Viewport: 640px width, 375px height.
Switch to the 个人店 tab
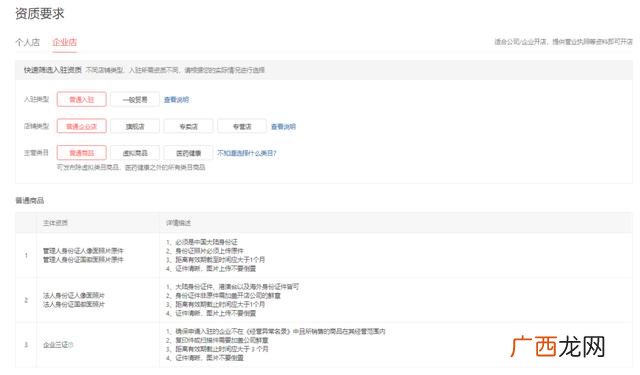[x=27, y=42]
